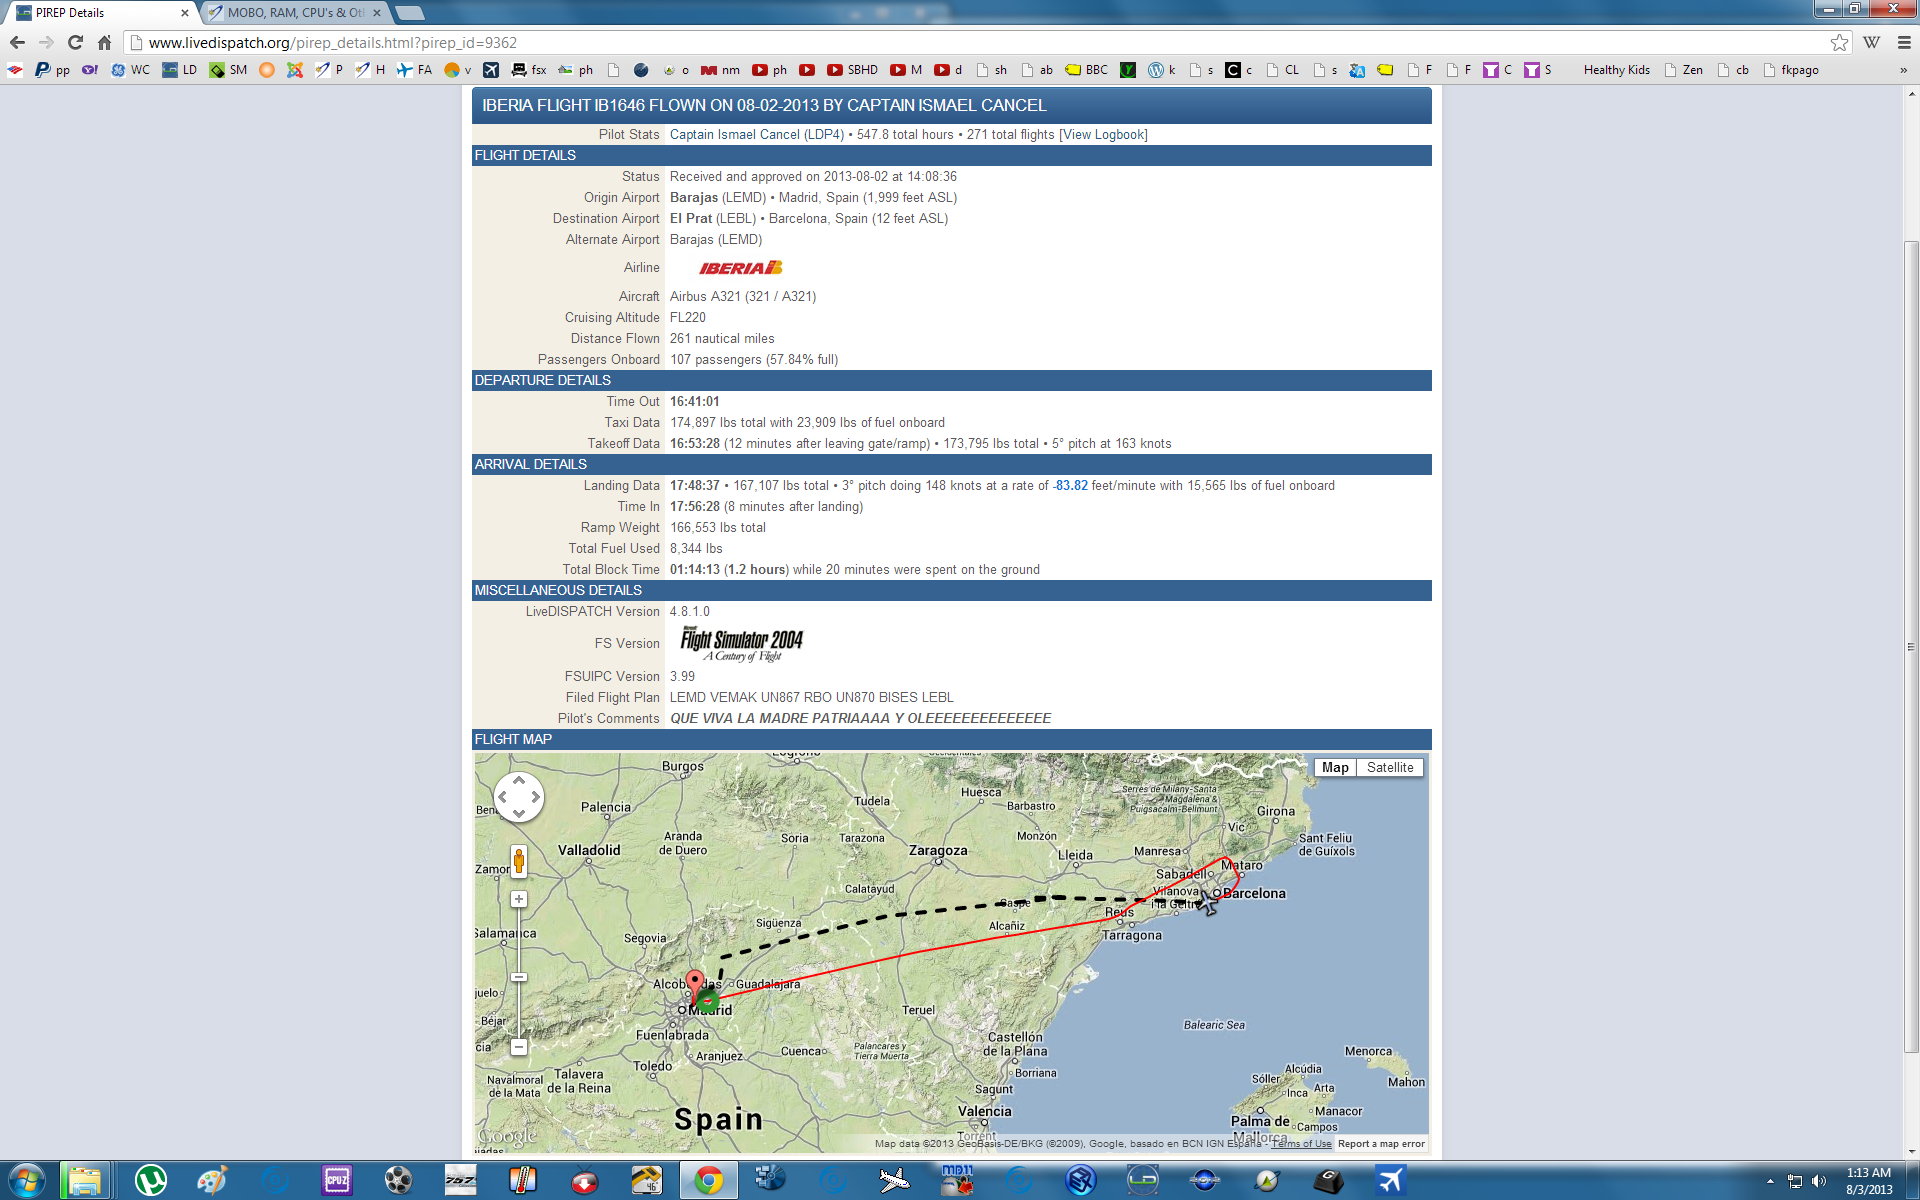The height and width of the screenshot is (1200, 1920).
Task: Open the Barajas (LEMD) origin airport link
Action: click(x=718, y=198)
